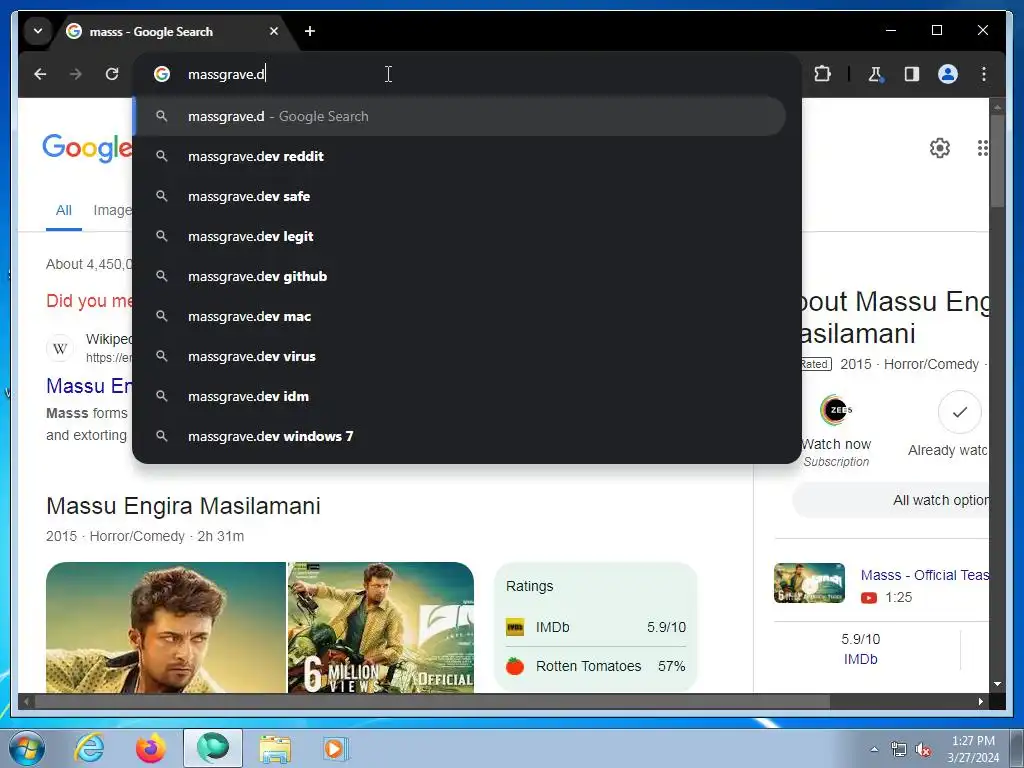Viewport: 1024px width, 768px height.
Task: Close the masss - Google Search tab
Action: coord(274,31)
